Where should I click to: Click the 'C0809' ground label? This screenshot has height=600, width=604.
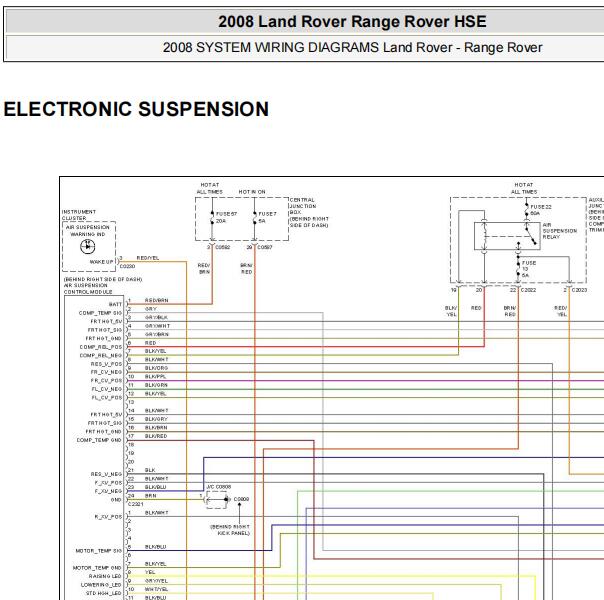pos(241,499)
